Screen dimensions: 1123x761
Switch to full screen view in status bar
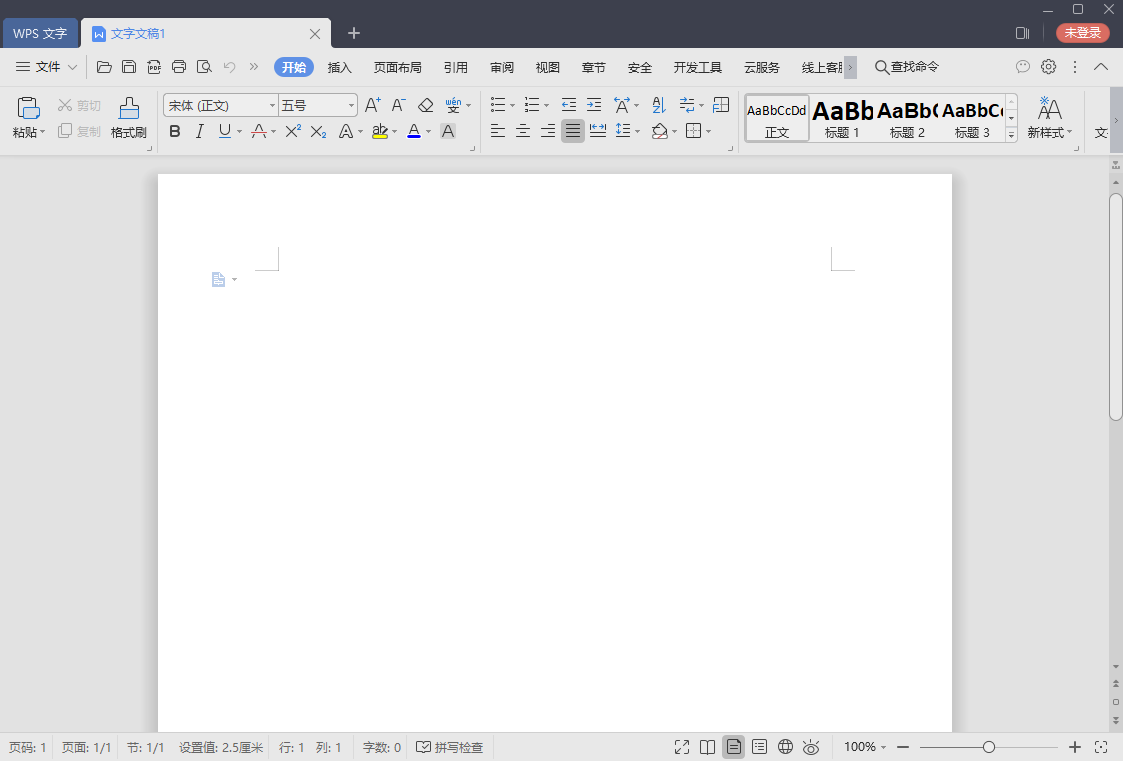tap(682, 747)
